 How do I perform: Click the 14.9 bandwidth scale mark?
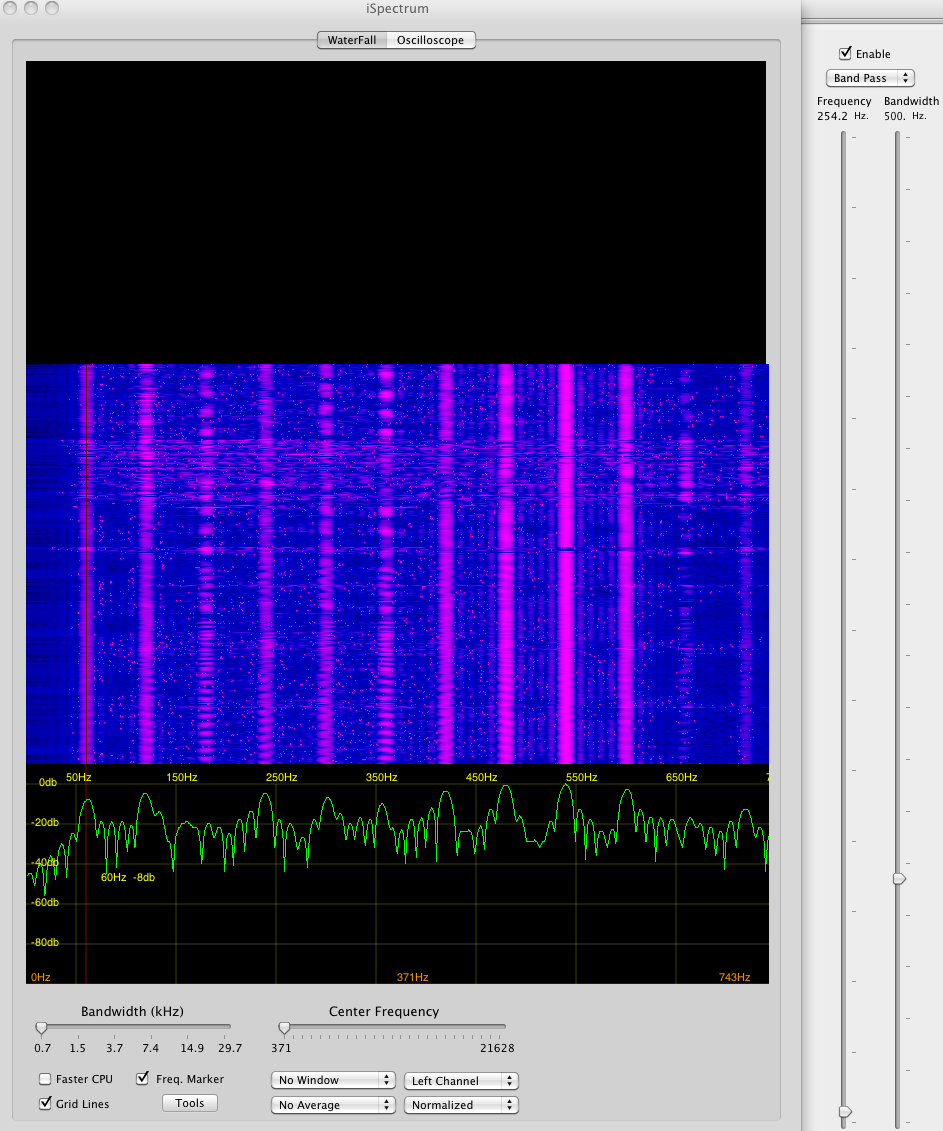point(192,1048)
